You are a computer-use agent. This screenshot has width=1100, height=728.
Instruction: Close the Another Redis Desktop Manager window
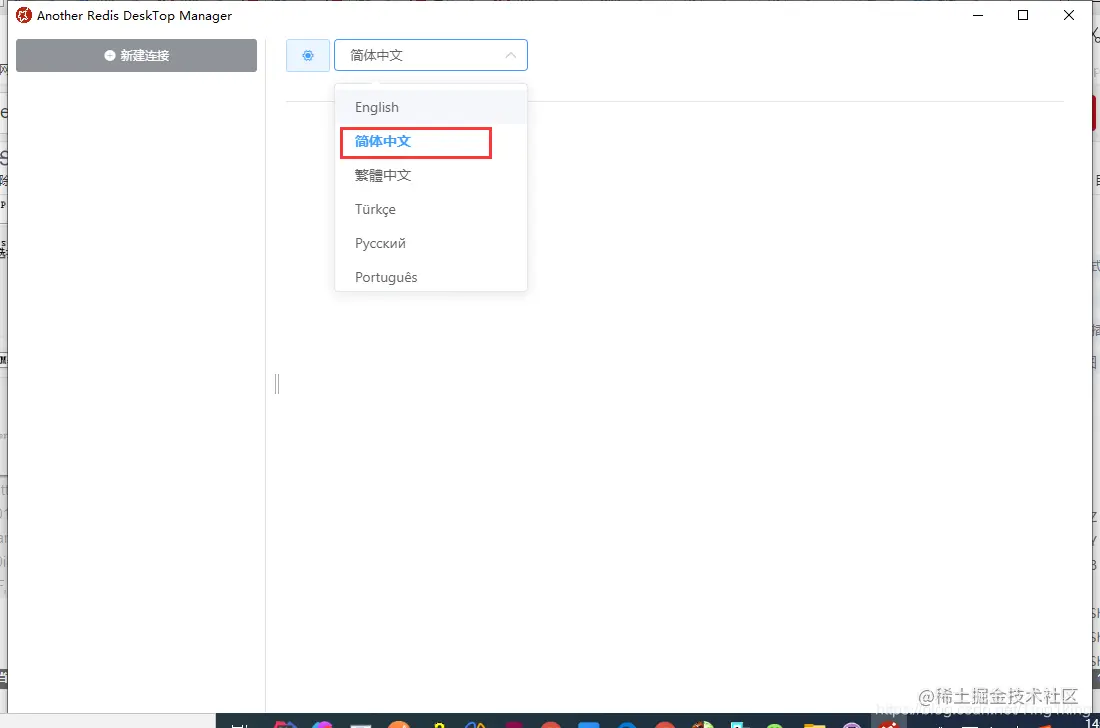(1068, 15)
